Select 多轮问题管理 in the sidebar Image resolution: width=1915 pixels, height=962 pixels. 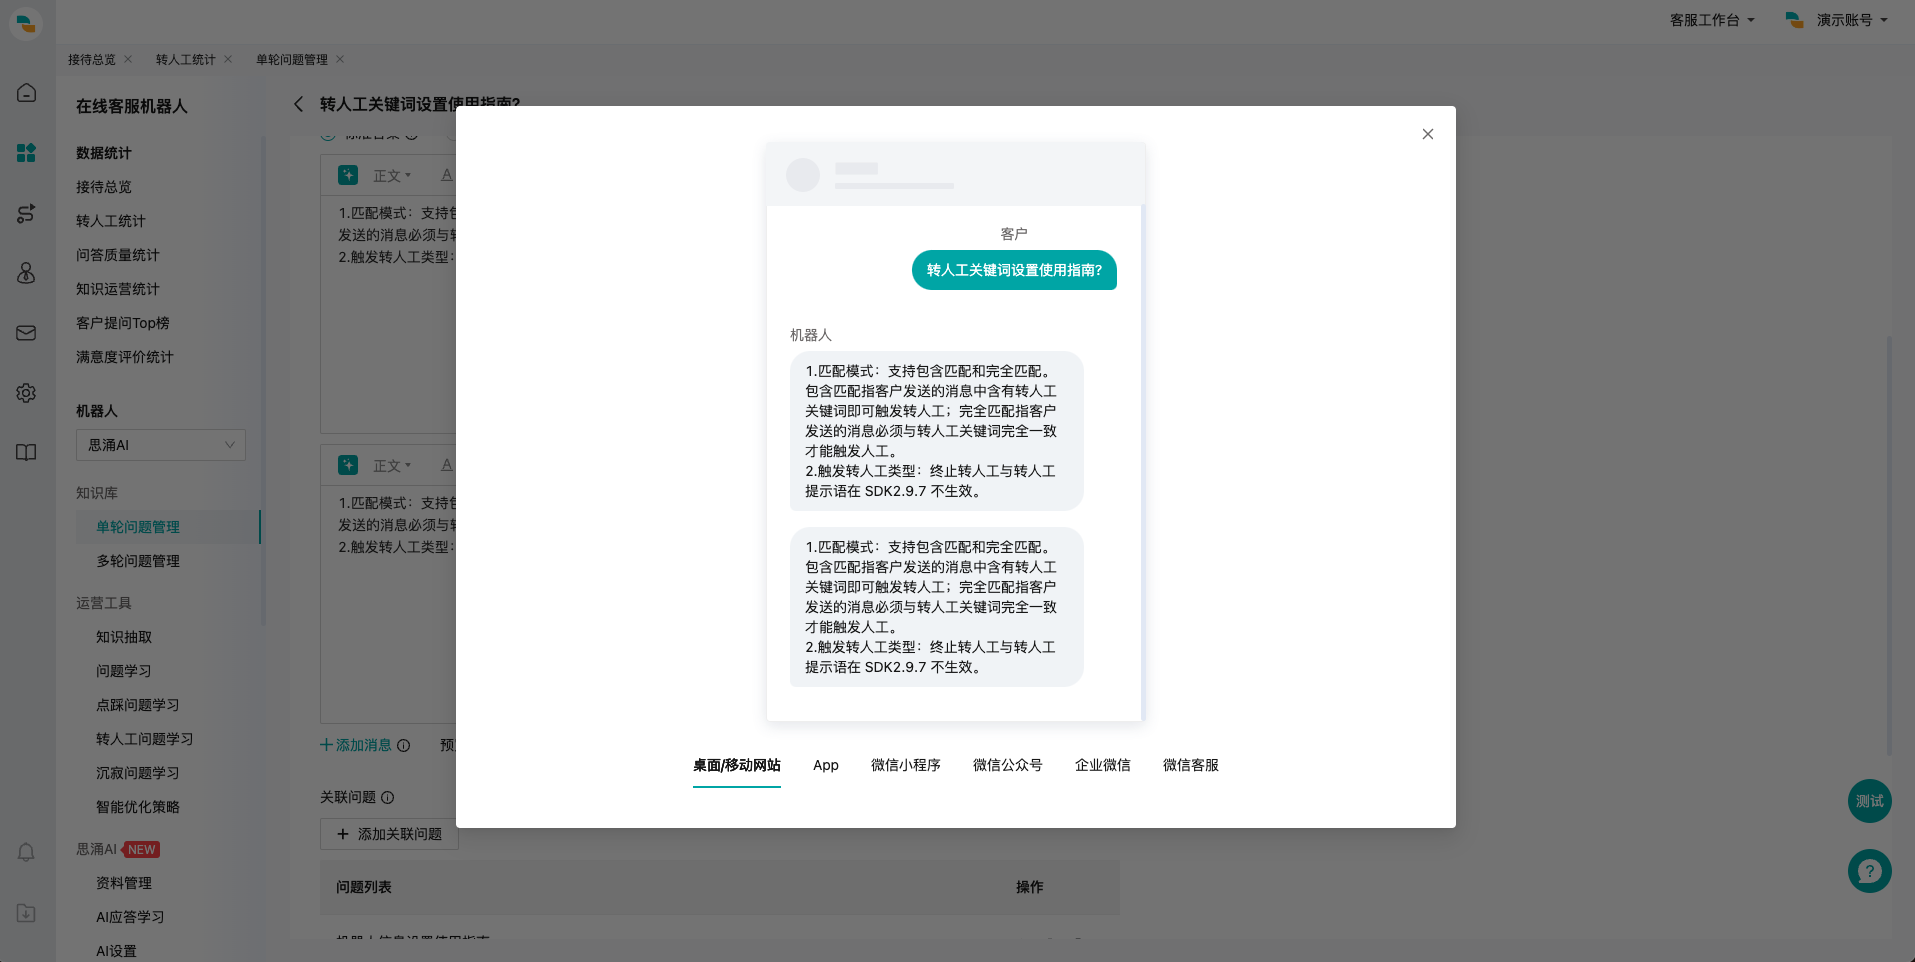coord(138,561)
